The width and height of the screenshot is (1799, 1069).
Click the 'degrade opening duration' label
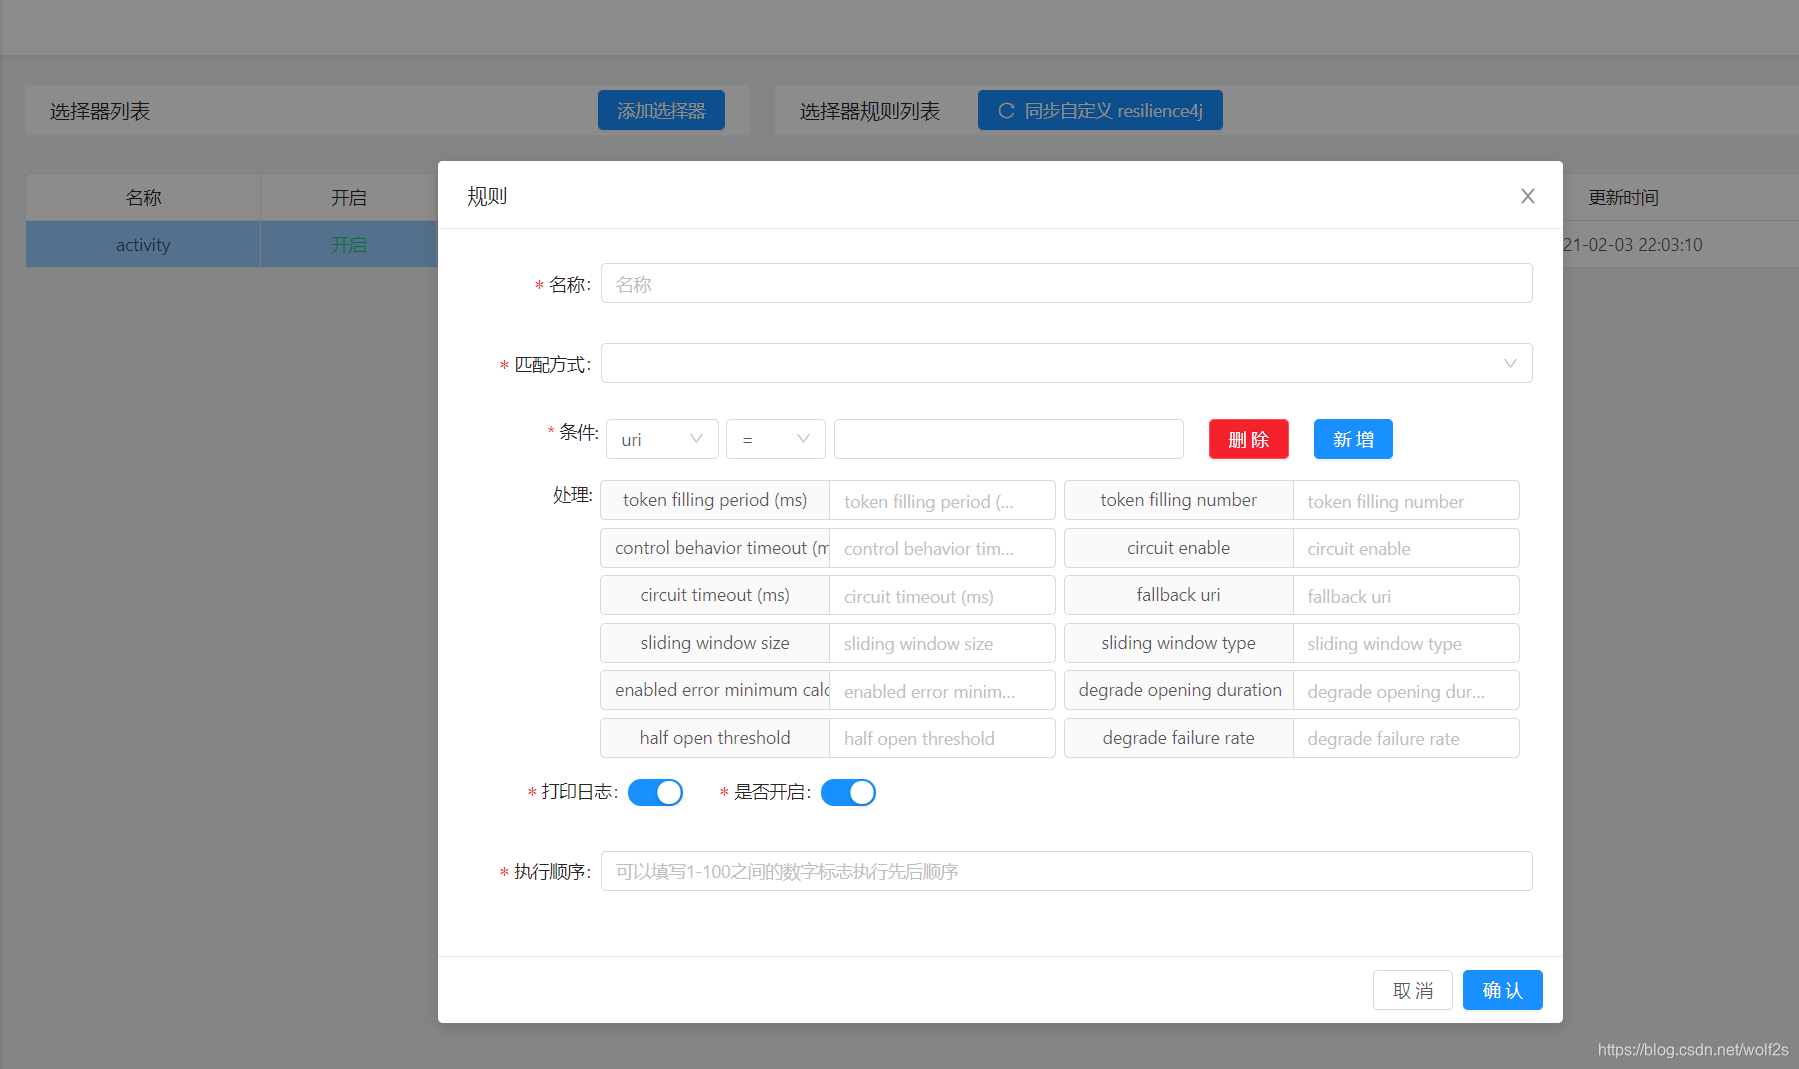pyautogui.click(x=1178, y=690)
